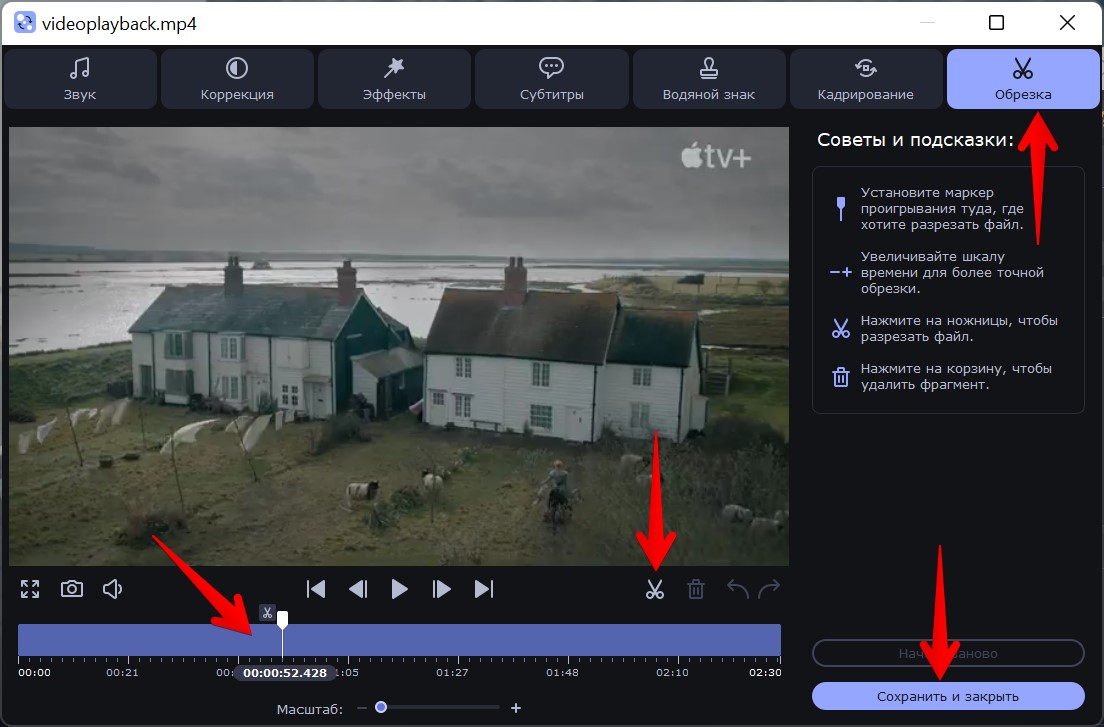This screenshot has width=1104, height=727.
Task: Redo the last undone action
Action: [x=769, y=589]
